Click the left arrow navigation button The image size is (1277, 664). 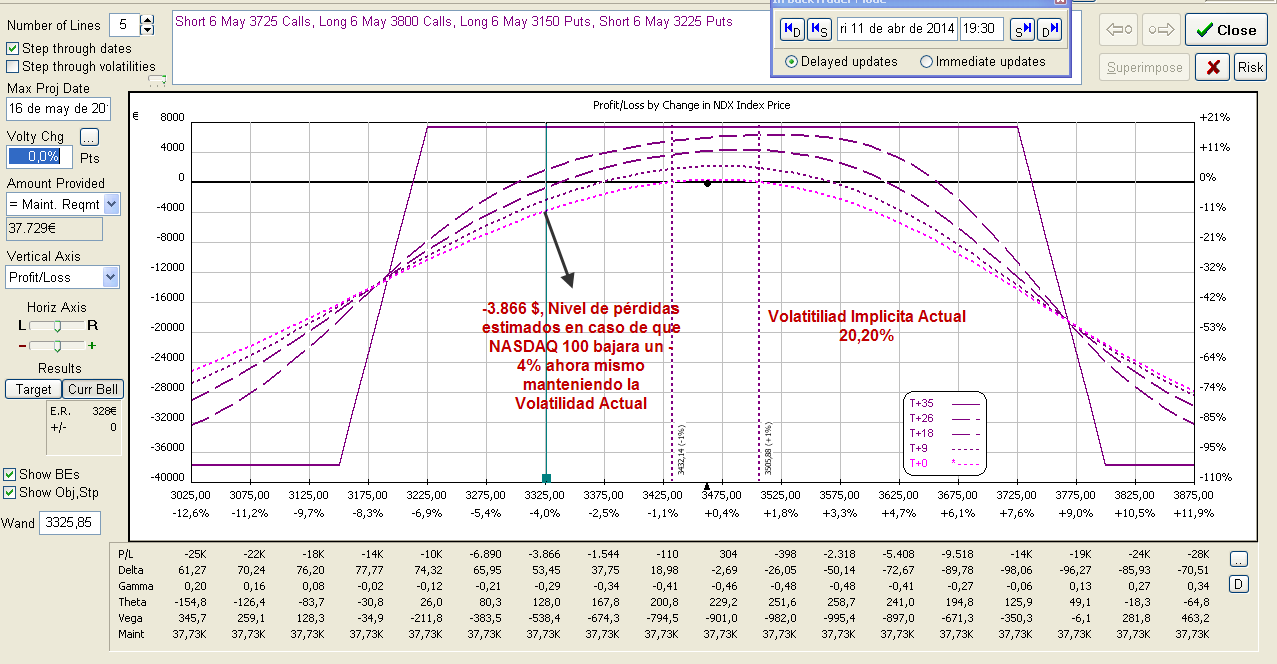tap(1117, 29)
